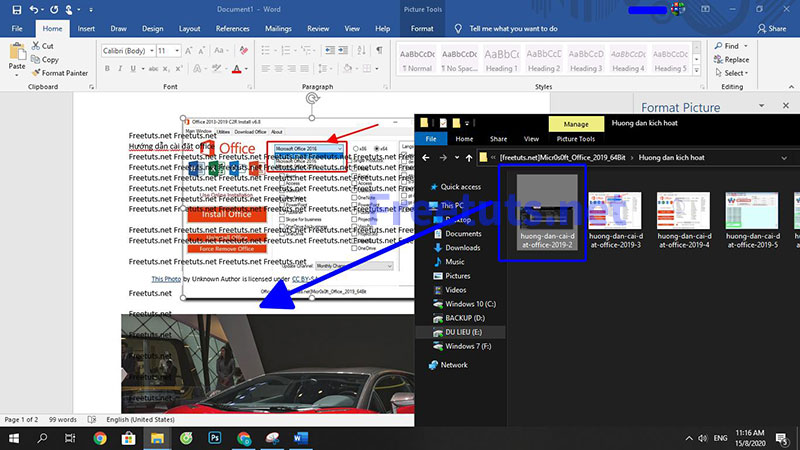Screen dimensions: 800x450
Task: Start a bulleted list
Action: pos(267,51)
